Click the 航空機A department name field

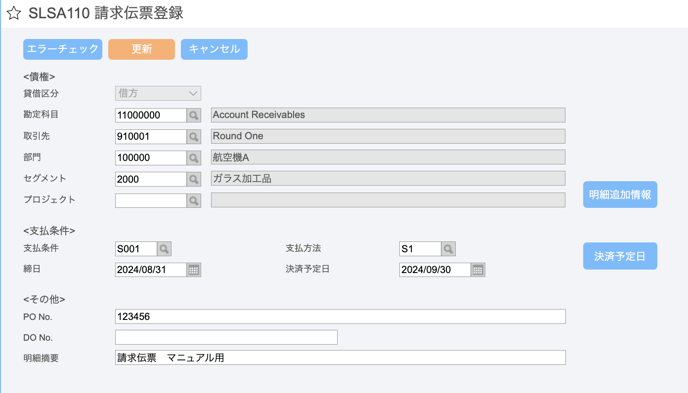tap(388, 157)
